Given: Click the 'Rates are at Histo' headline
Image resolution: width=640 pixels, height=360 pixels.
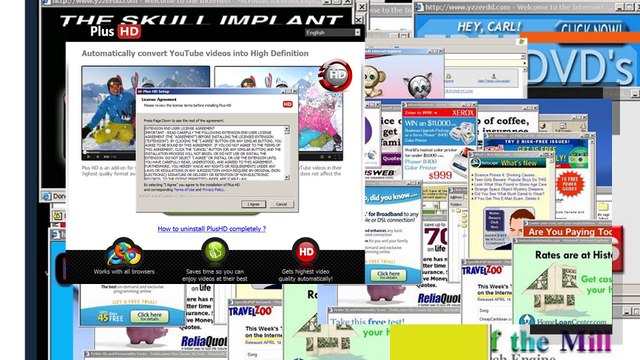Looking at the screenshot, I should point(573,255).
